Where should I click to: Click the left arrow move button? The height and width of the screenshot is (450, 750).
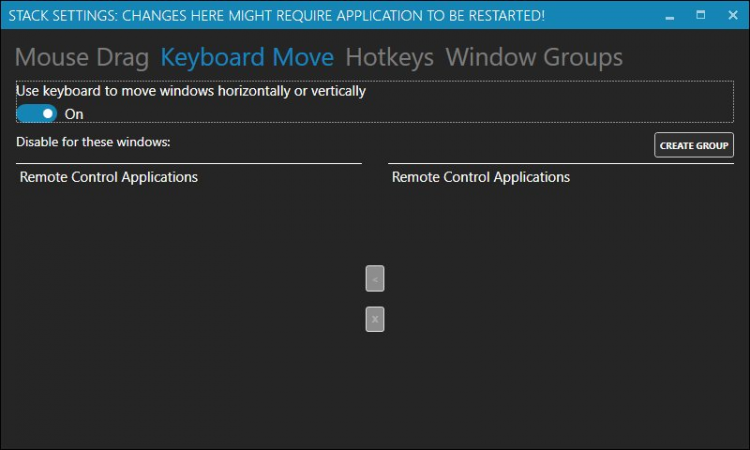coord(375,279)
